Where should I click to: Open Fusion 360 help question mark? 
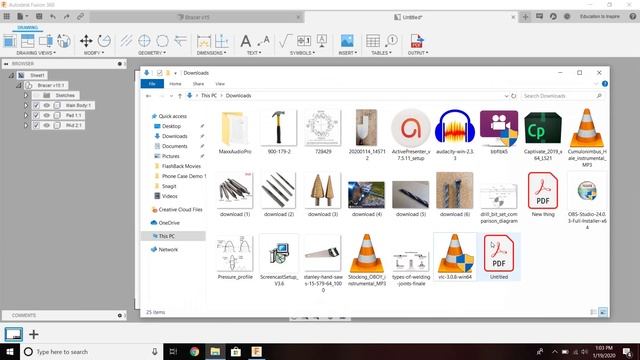click(x=633, y=16)
